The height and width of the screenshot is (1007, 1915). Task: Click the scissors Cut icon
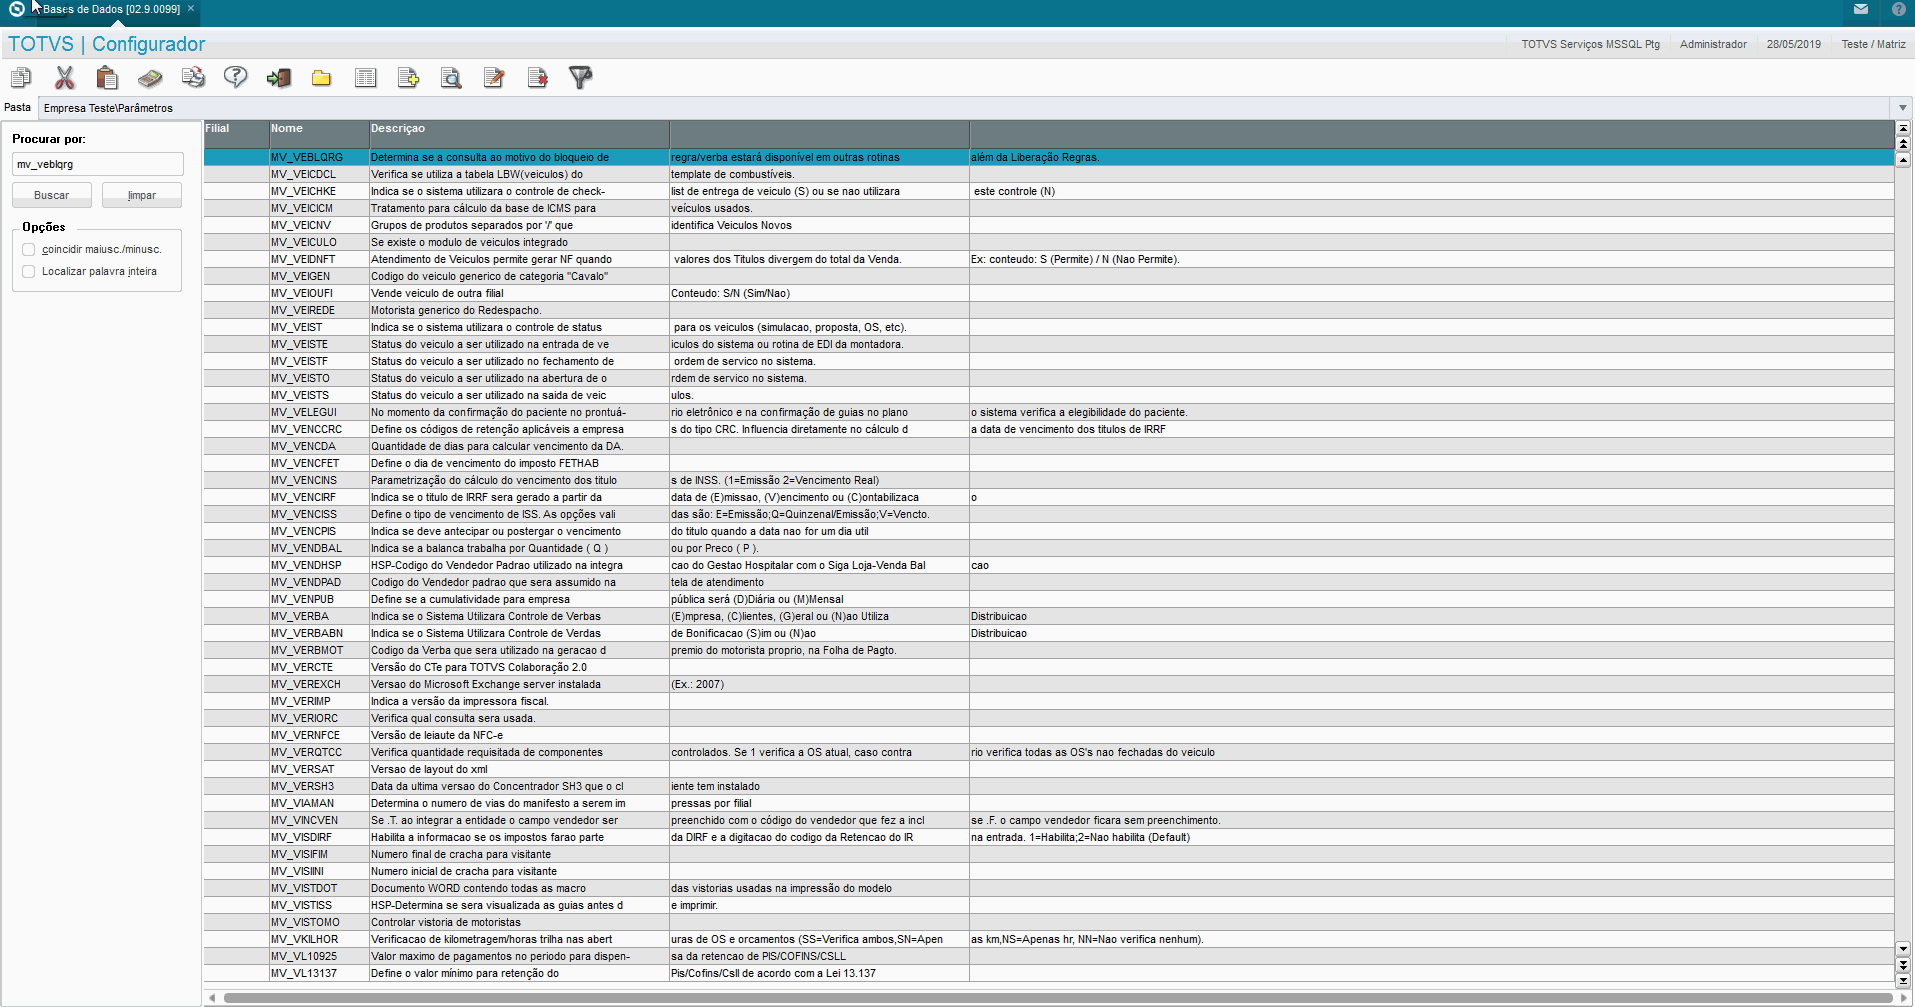tap(65, 77)
